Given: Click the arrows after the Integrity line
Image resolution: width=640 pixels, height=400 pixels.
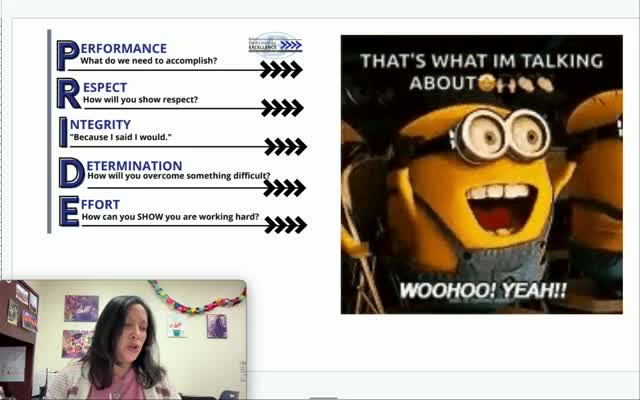Looking at the screenshot, I should pos(285,146).
